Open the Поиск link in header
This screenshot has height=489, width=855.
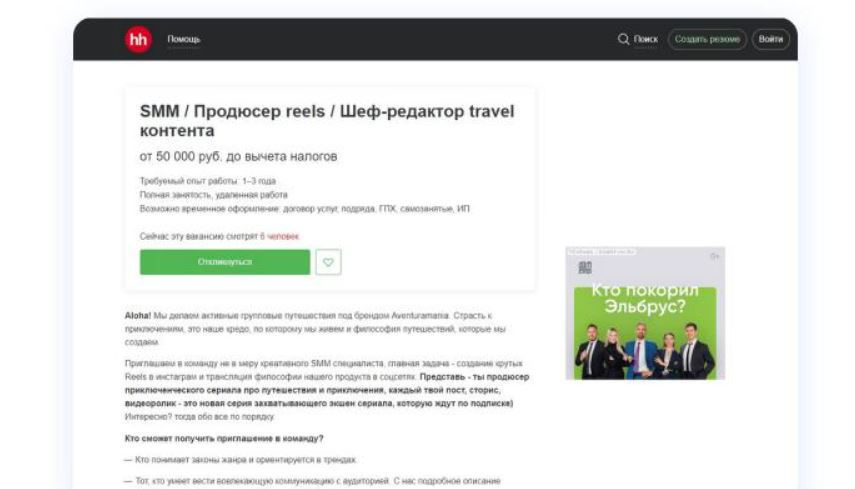coord(646,39)
